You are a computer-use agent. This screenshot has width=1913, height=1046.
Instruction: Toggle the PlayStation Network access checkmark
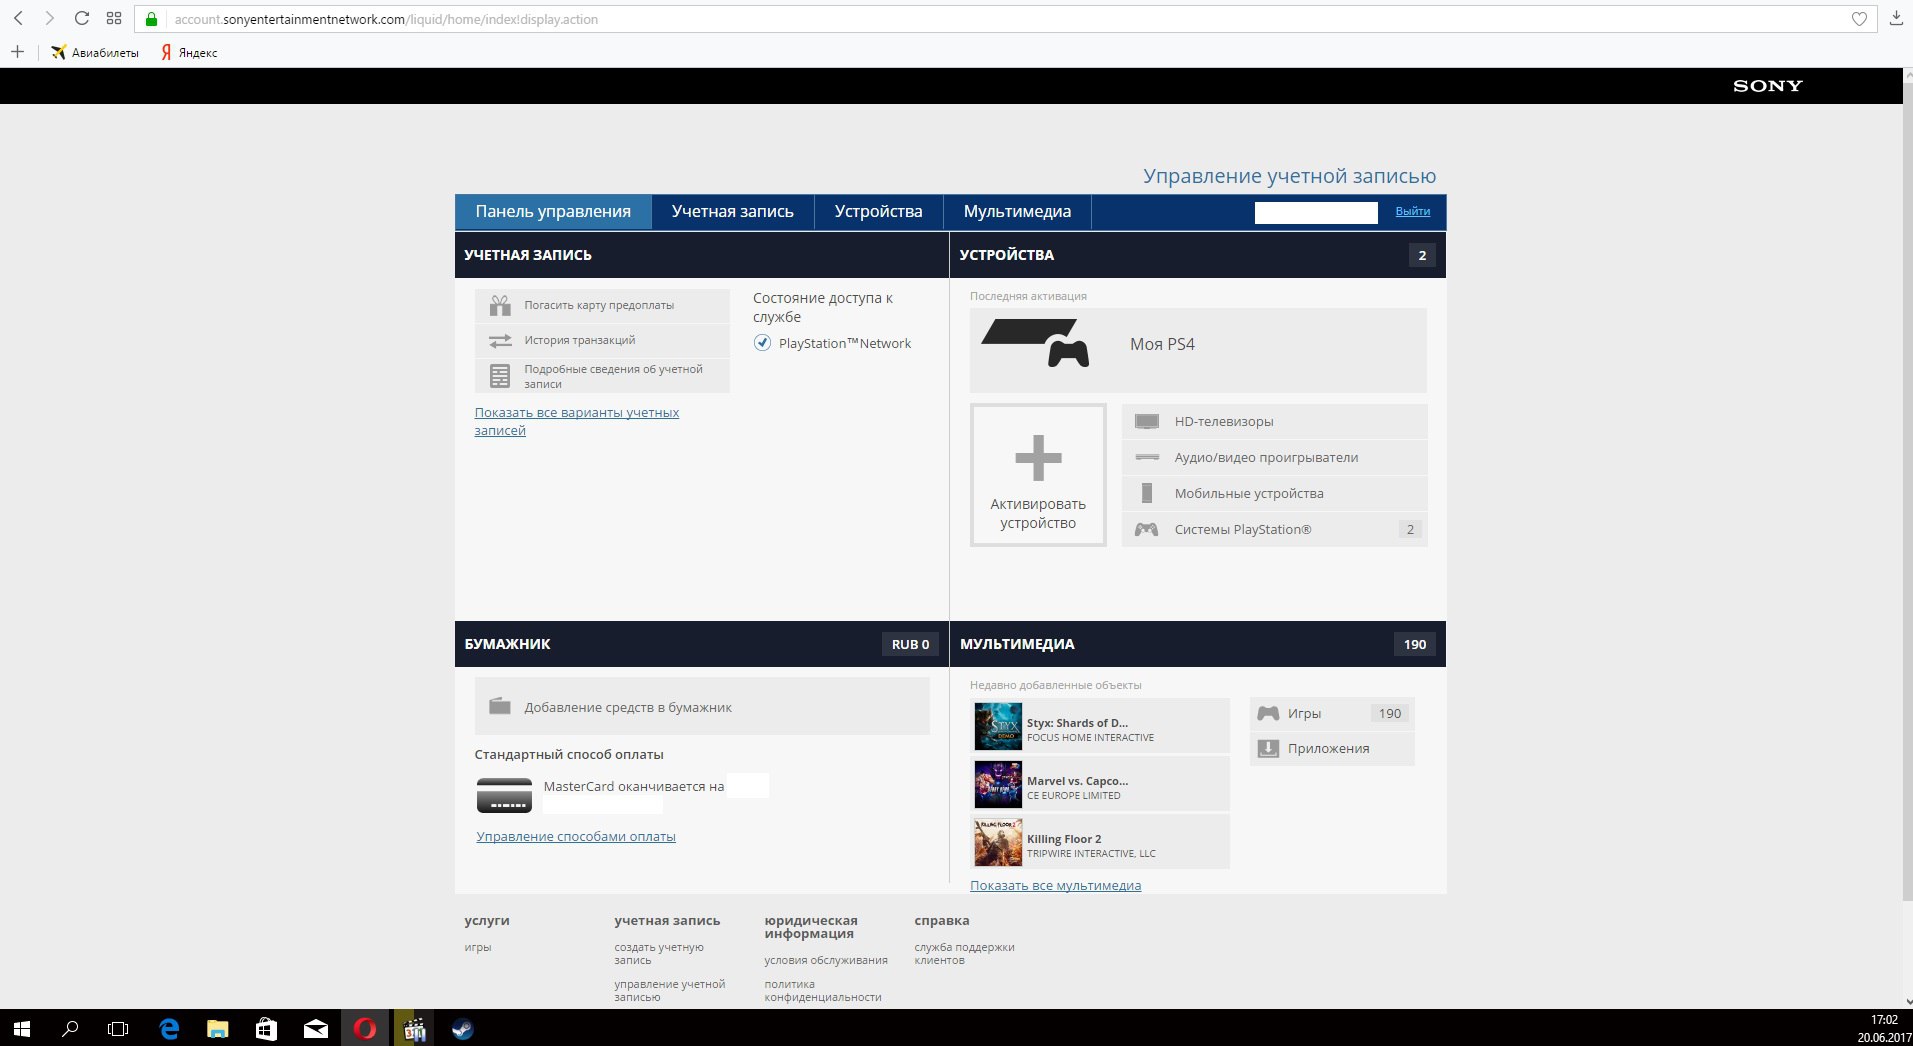coord(762,343)
